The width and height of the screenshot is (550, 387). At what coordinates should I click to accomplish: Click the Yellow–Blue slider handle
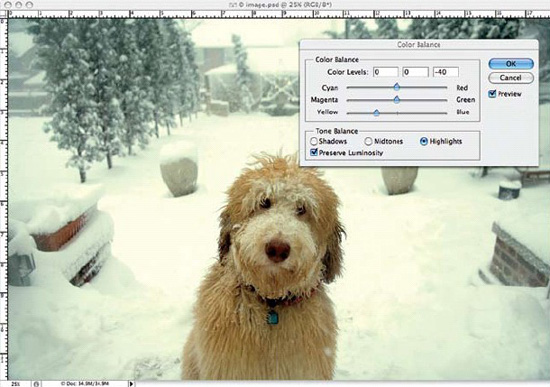tap(376, 113)
